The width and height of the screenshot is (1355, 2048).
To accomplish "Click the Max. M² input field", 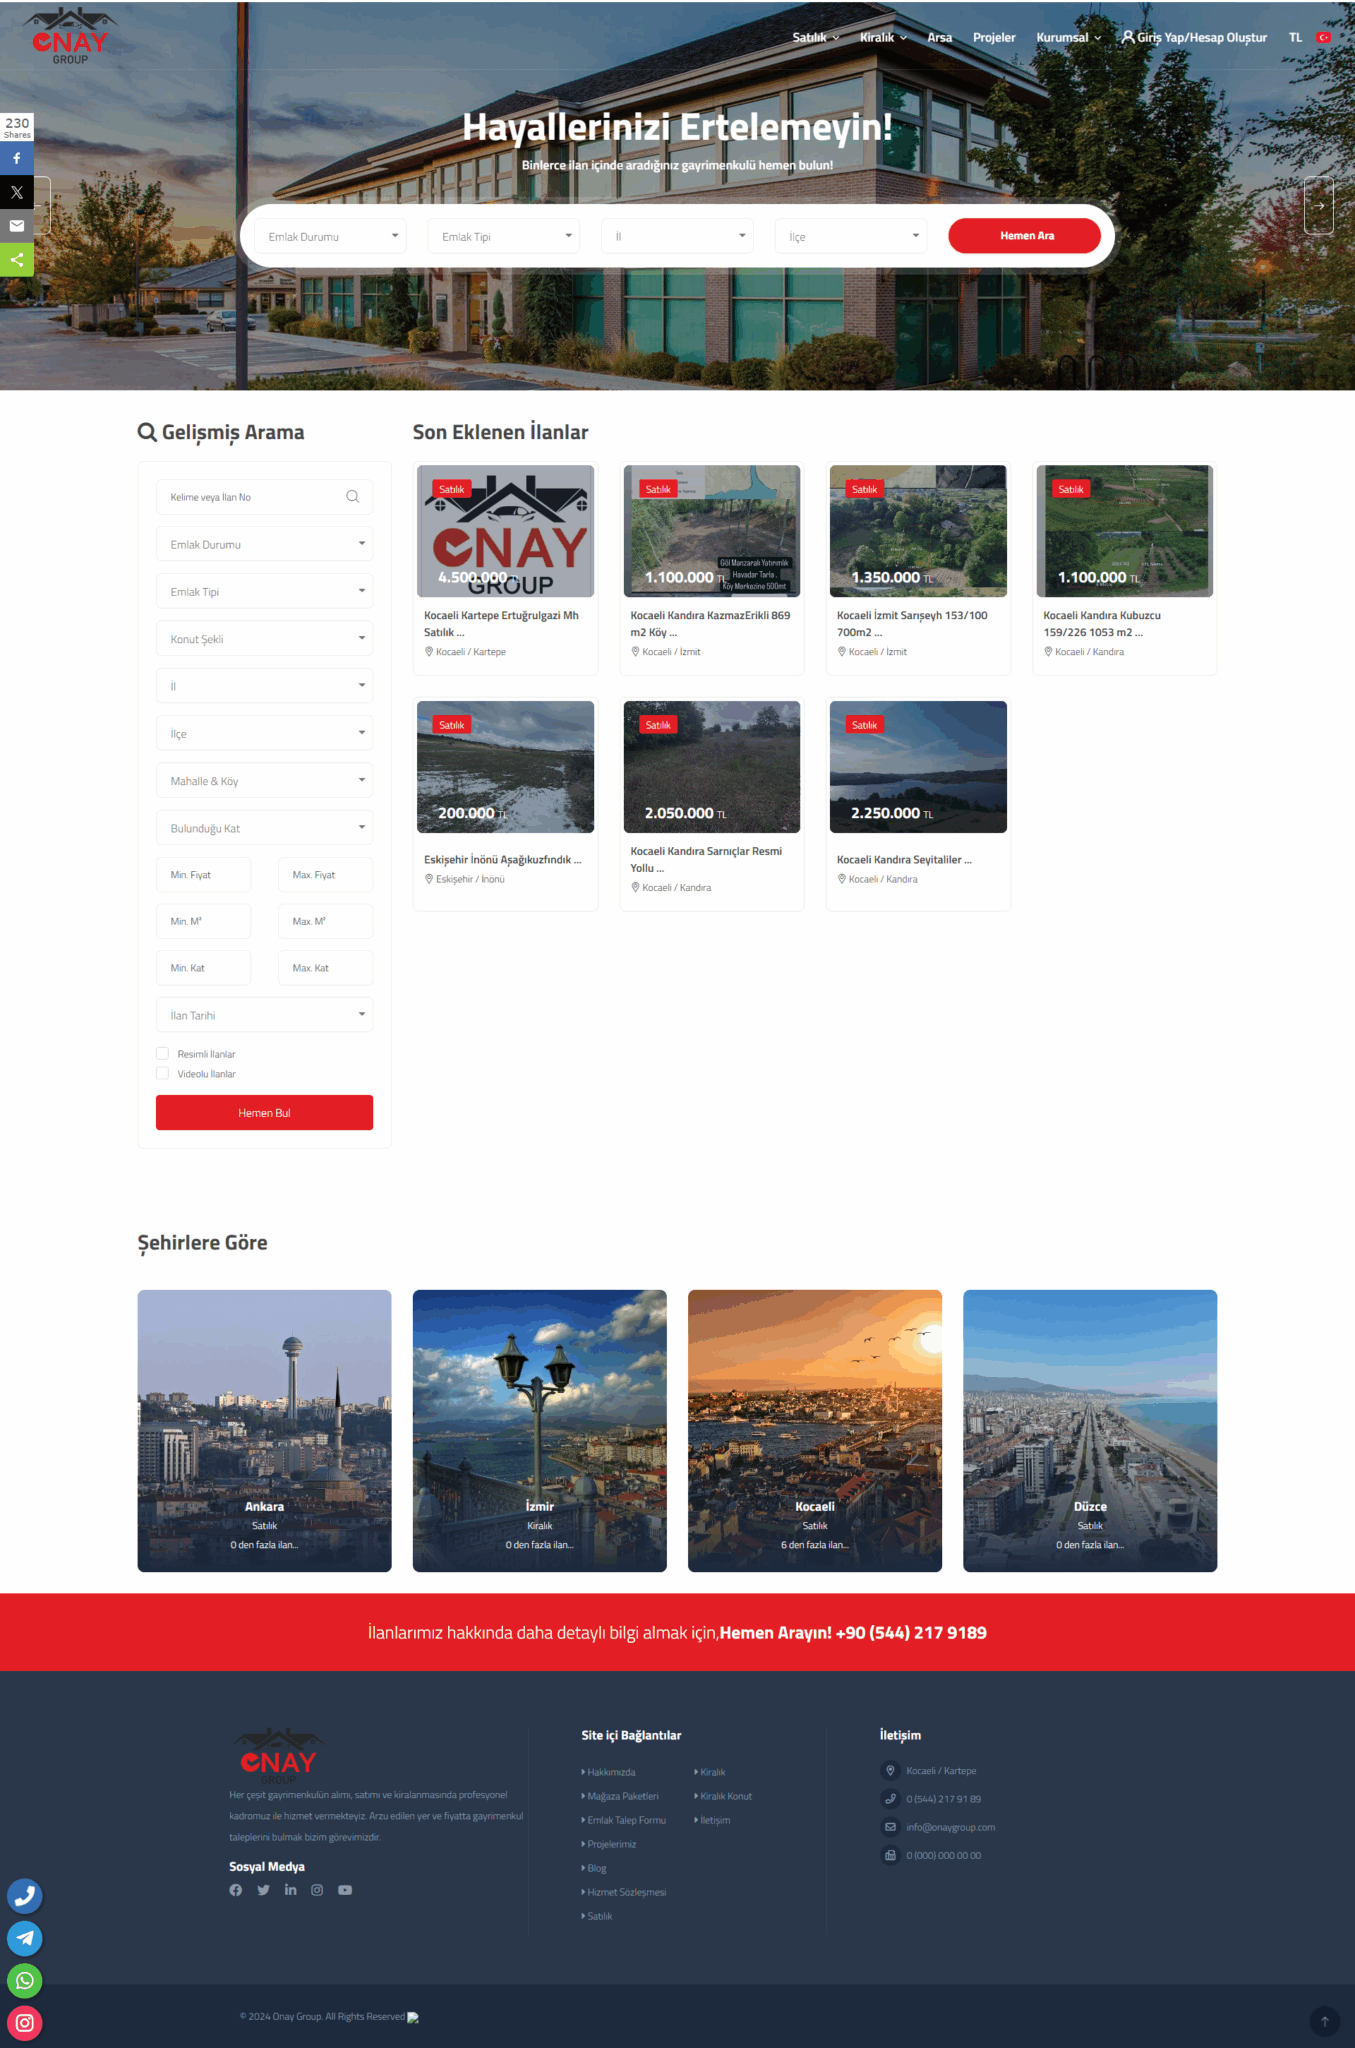I will pyautogui.click(x=325, y=921).
